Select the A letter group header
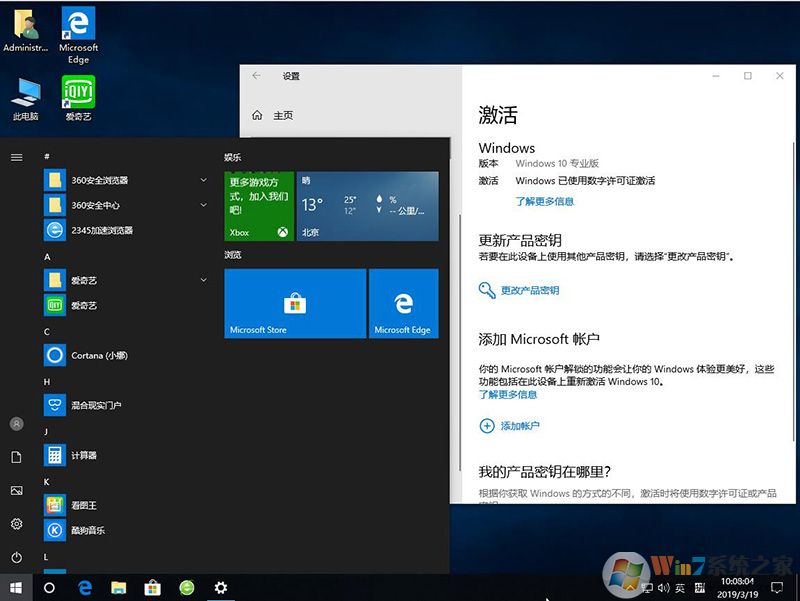This screenshot has width=800, height=601. coord(47,257)
